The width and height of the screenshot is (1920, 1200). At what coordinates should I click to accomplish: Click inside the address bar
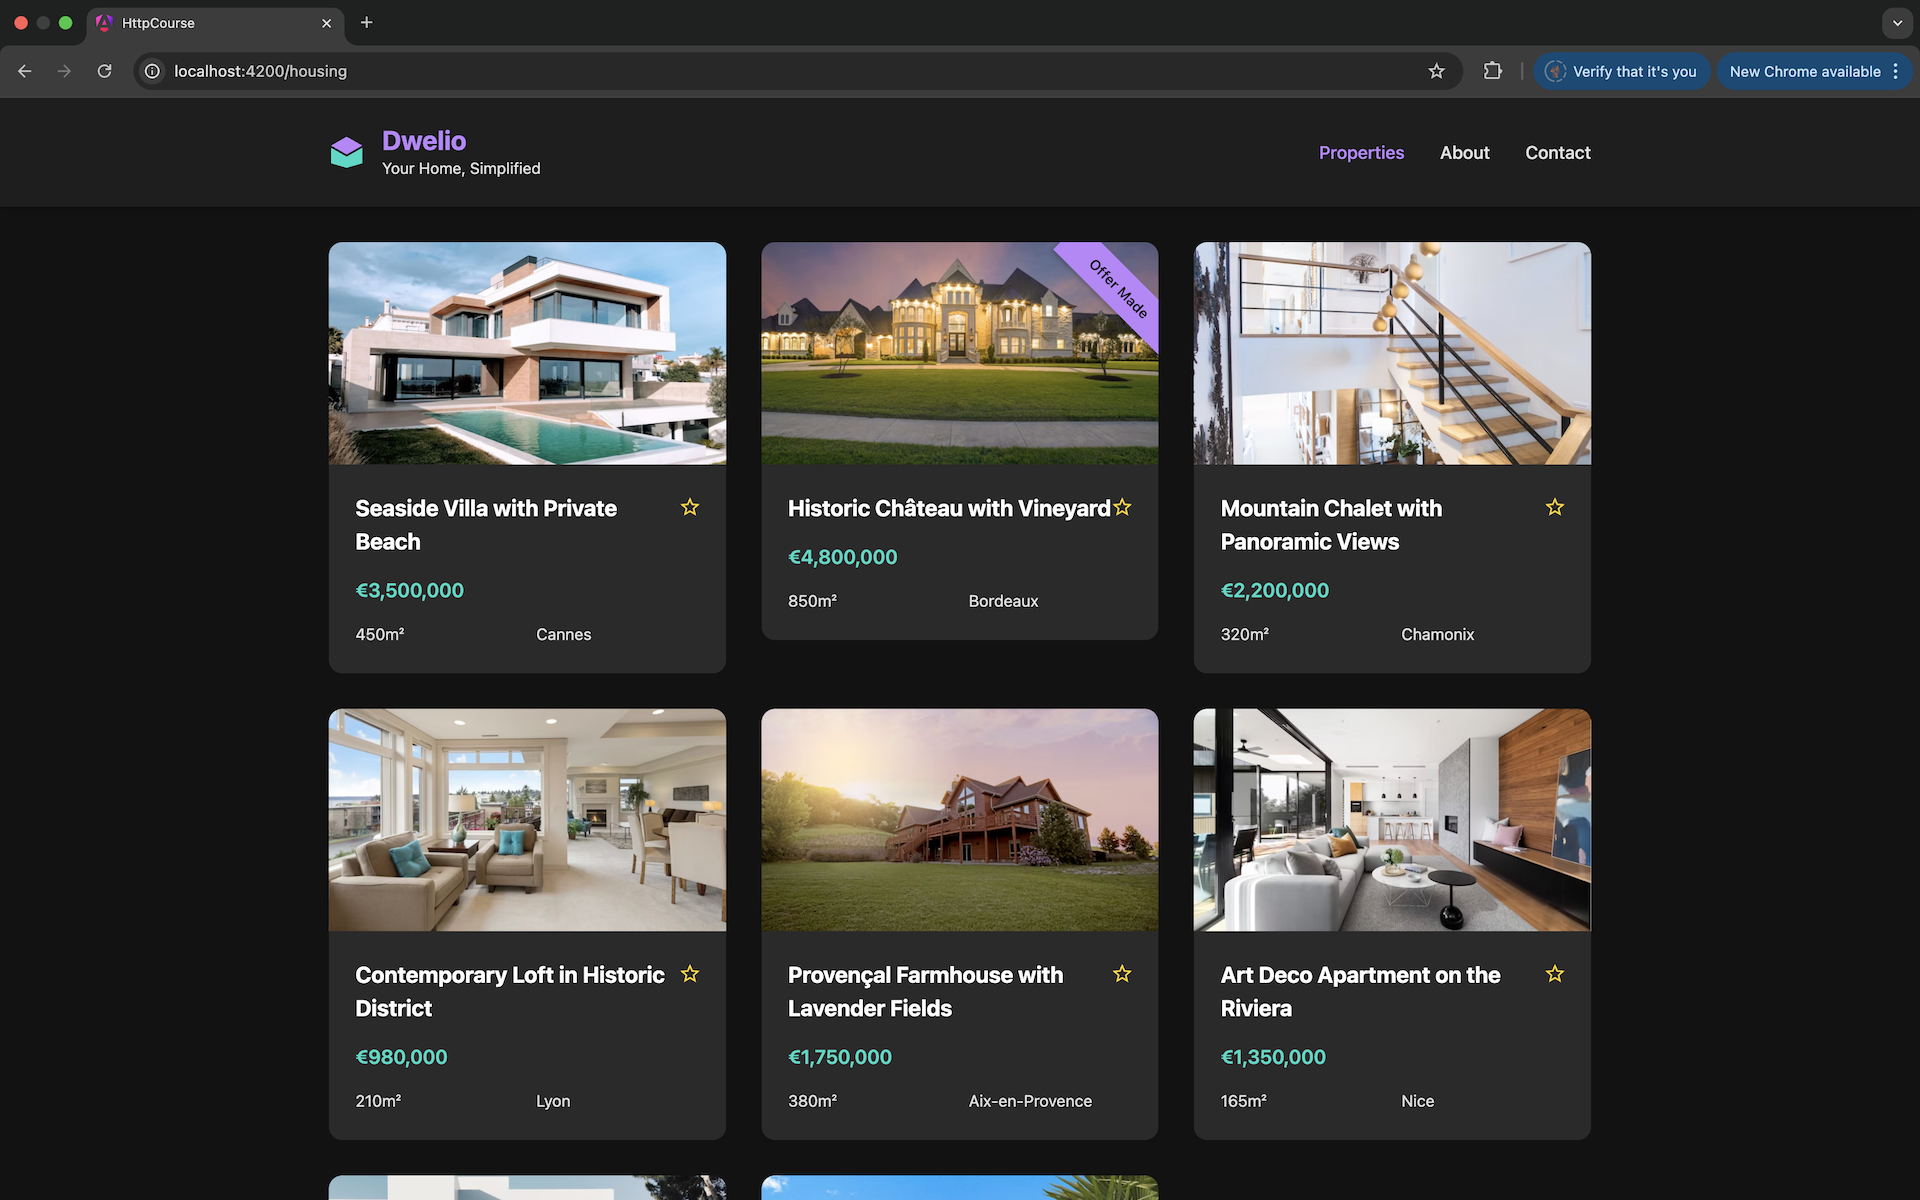click(700, 71)
